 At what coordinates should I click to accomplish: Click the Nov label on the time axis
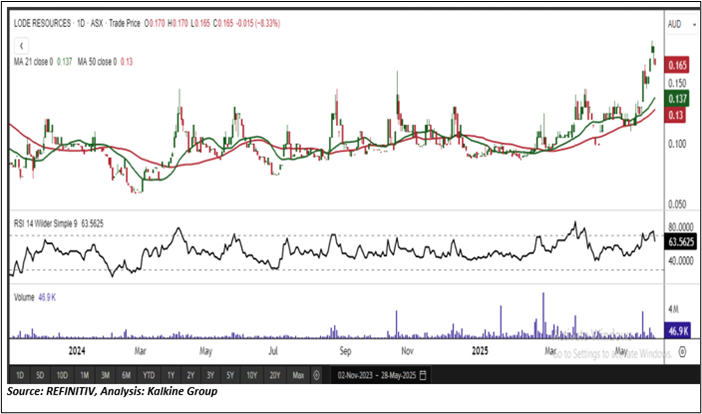(407, 351)
